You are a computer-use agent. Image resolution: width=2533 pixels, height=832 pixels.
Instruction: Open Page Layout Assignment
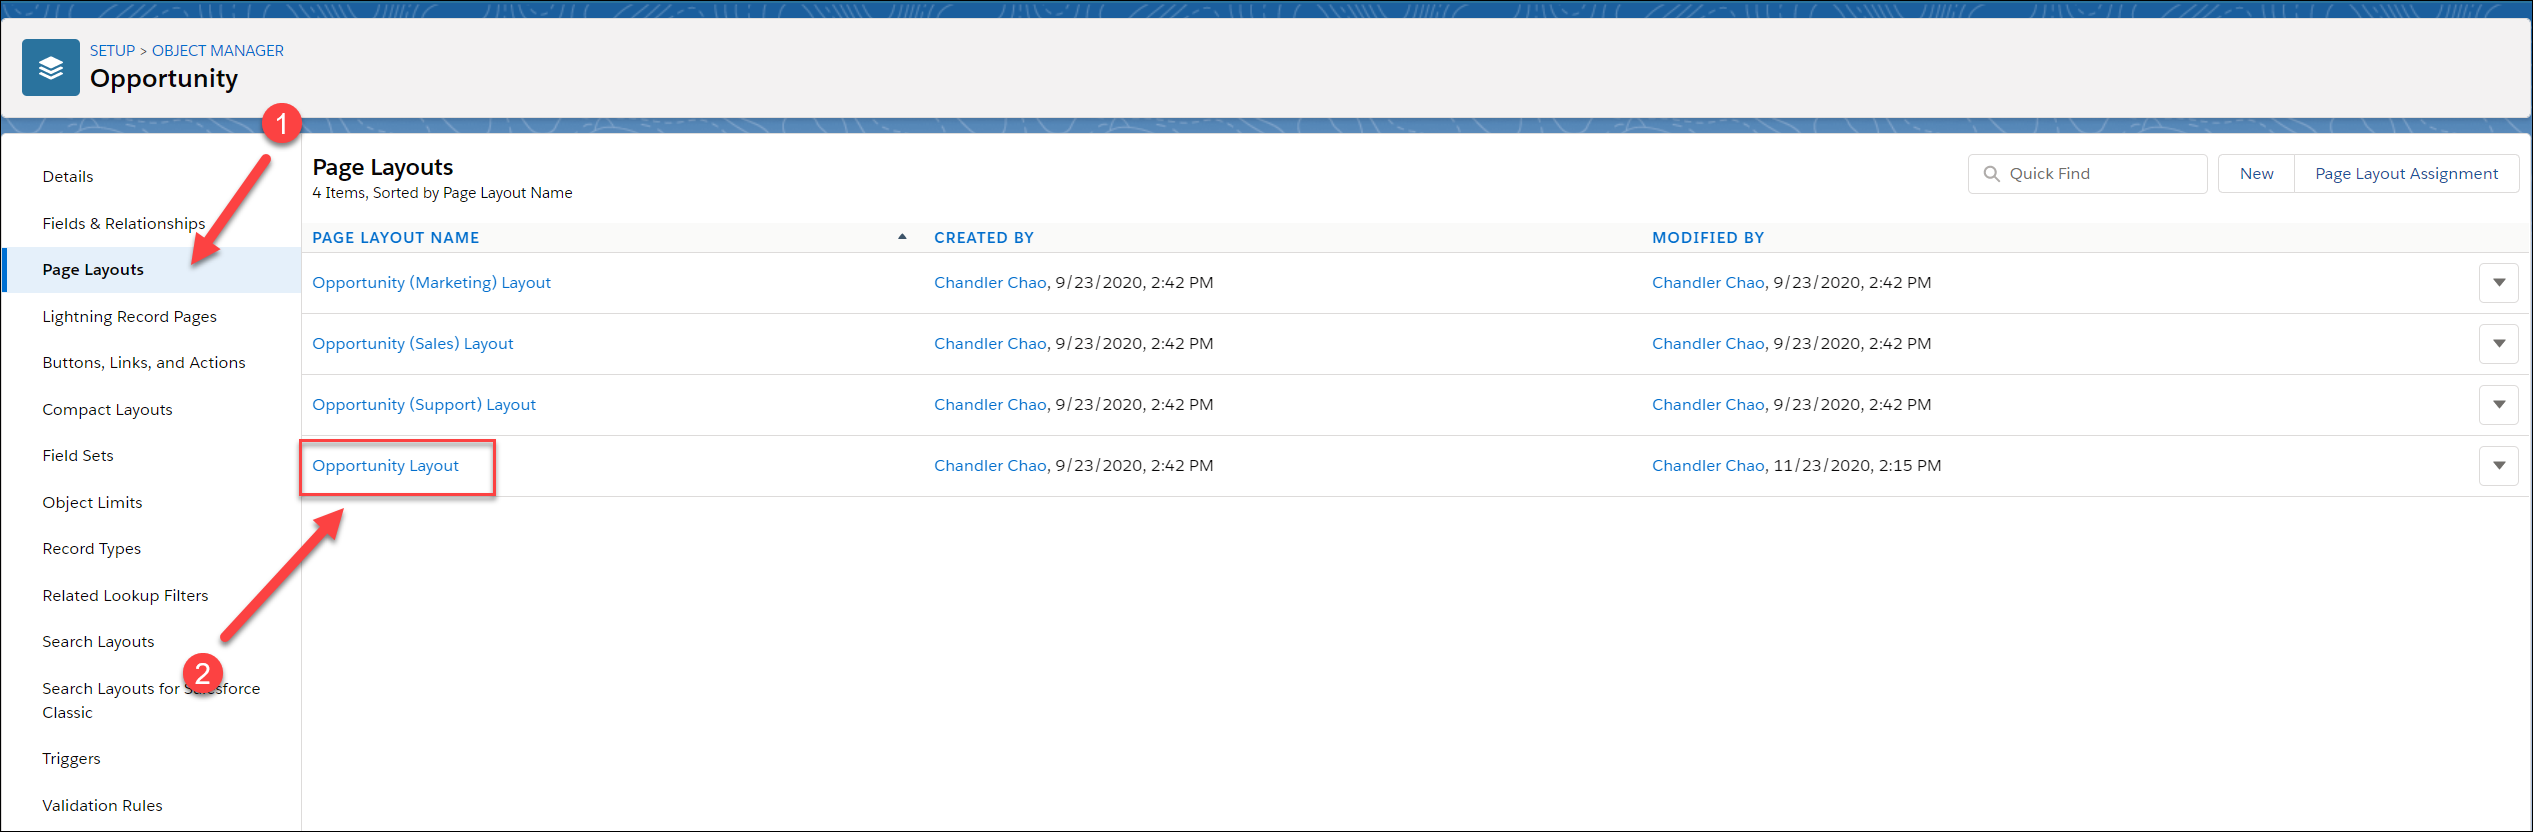(2406, 174)
